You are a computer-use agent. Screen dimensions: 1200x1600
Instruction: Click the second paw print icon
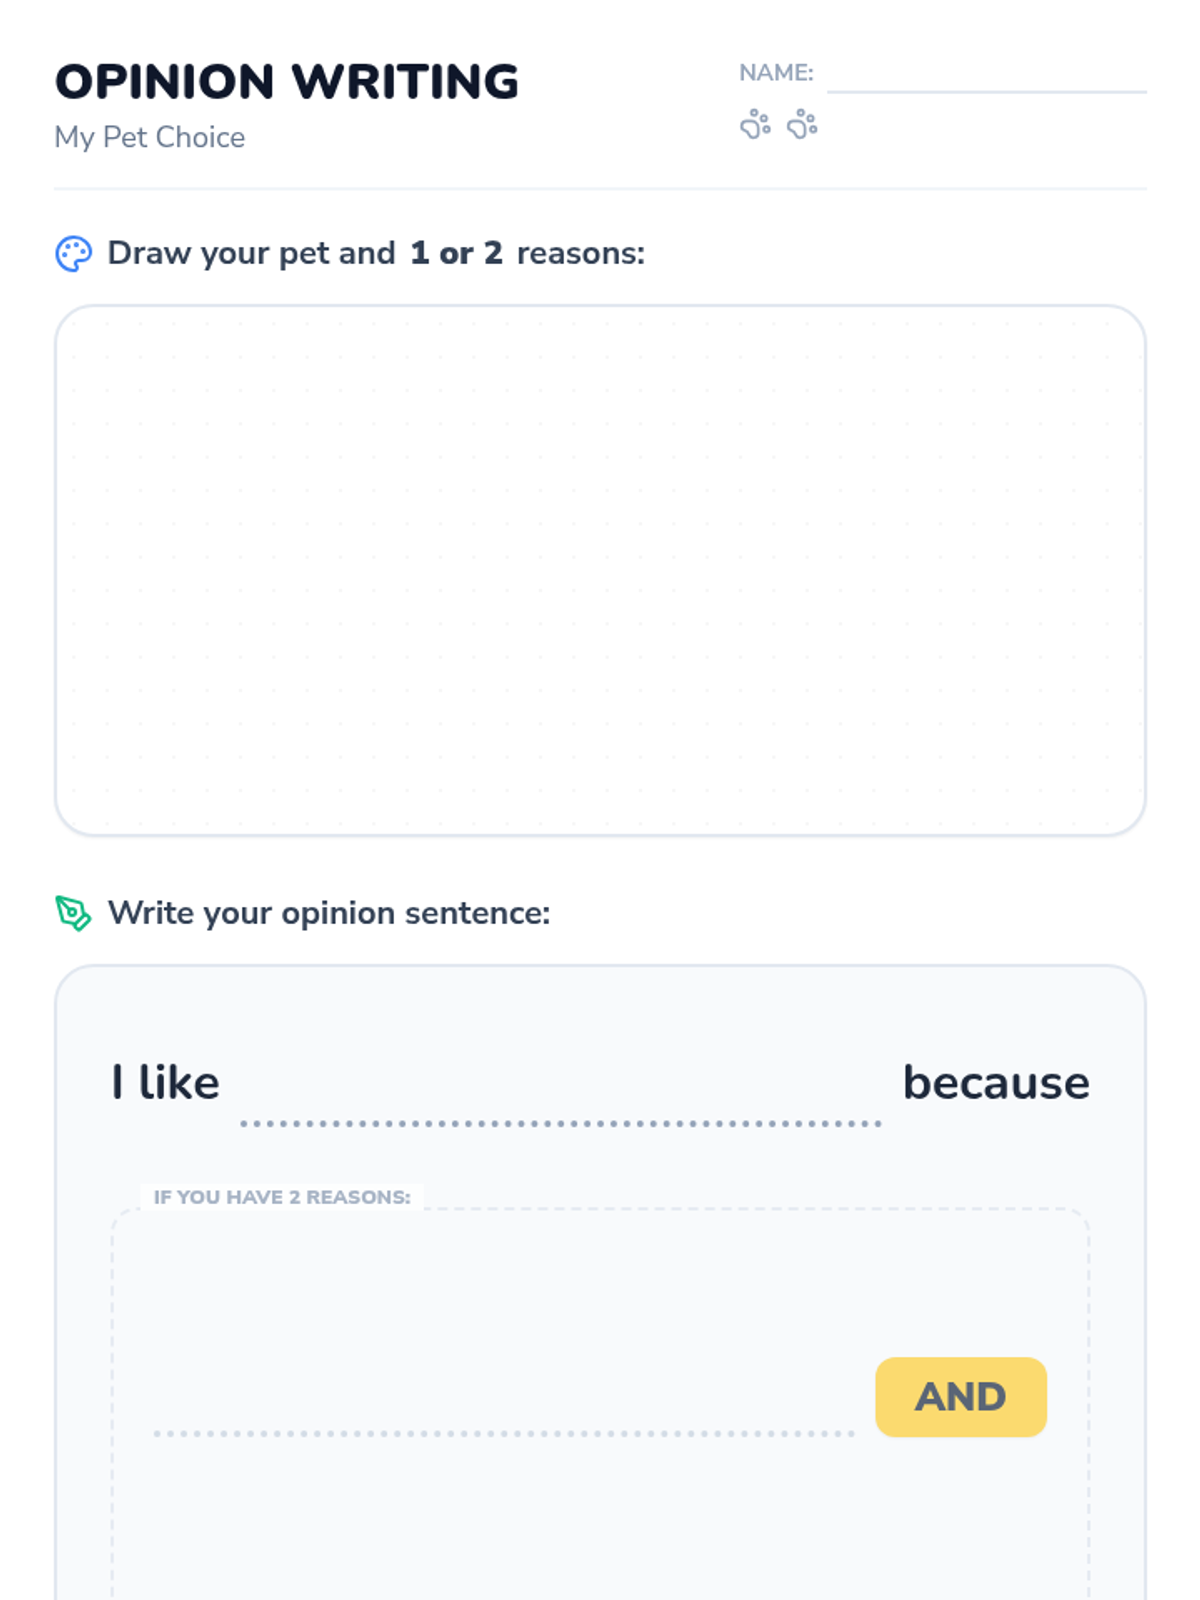(802, 125)
